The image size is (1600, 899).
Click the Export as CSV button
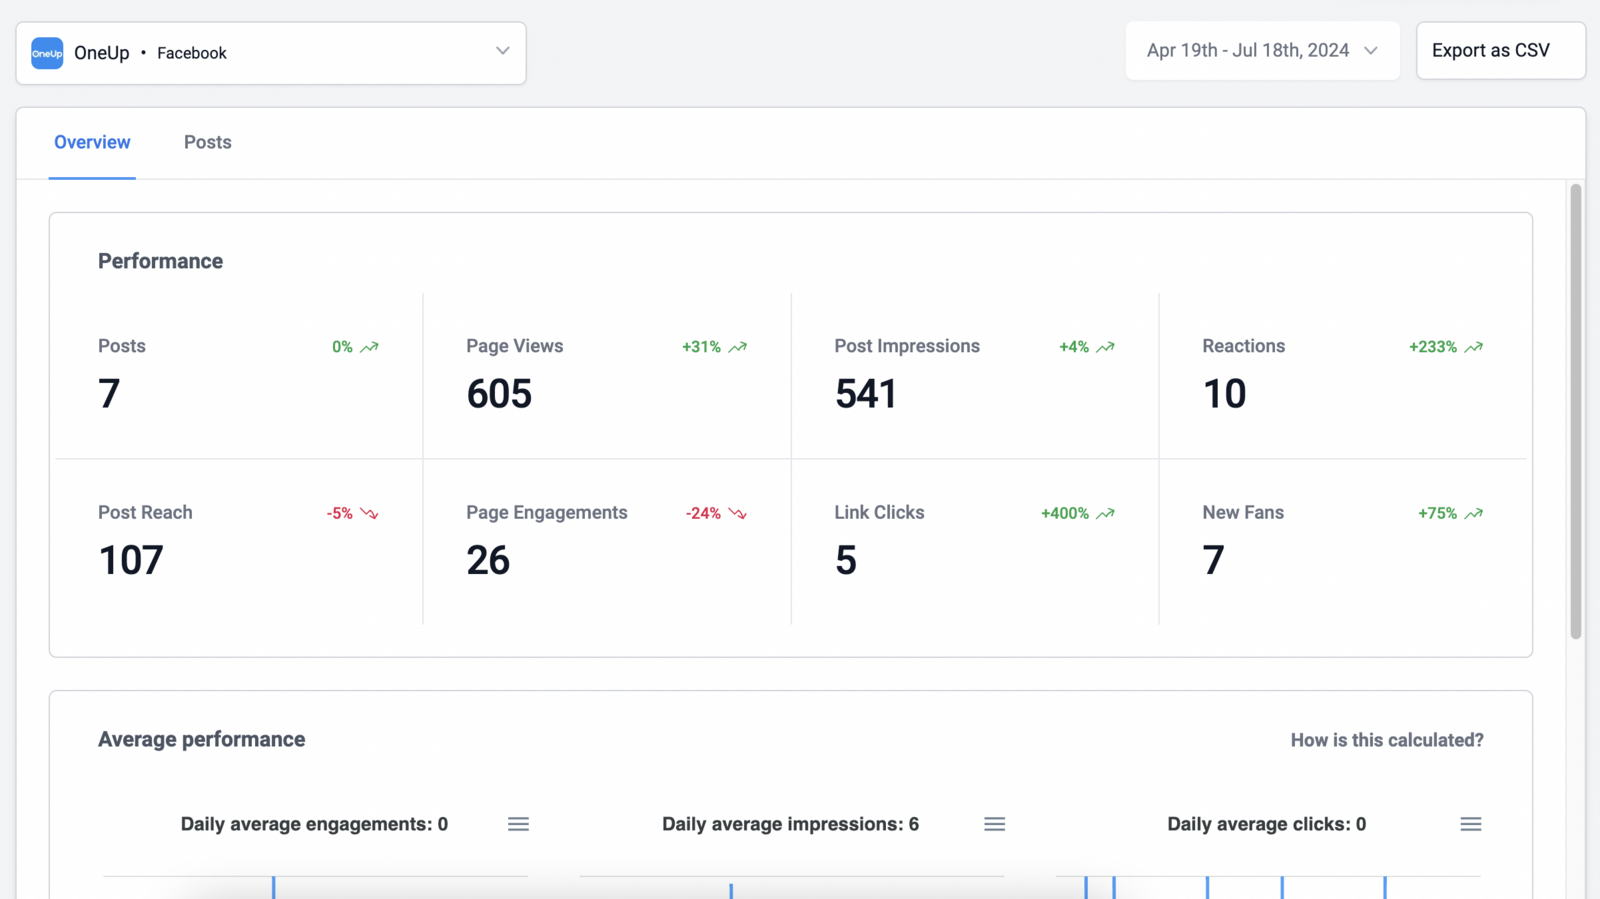(1500, 51)
